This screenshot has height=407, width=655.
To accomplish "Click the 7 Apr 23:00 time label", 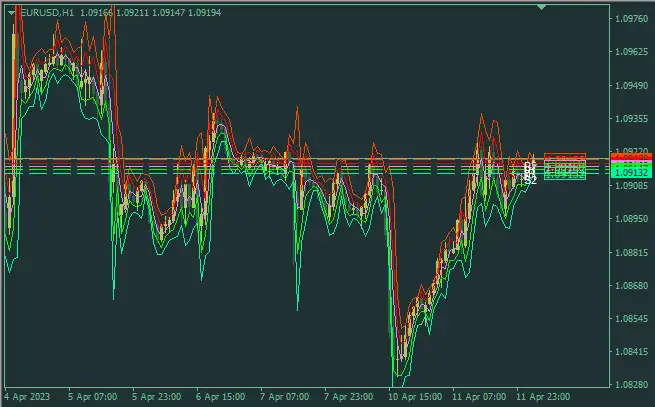I will click(348, 397).
